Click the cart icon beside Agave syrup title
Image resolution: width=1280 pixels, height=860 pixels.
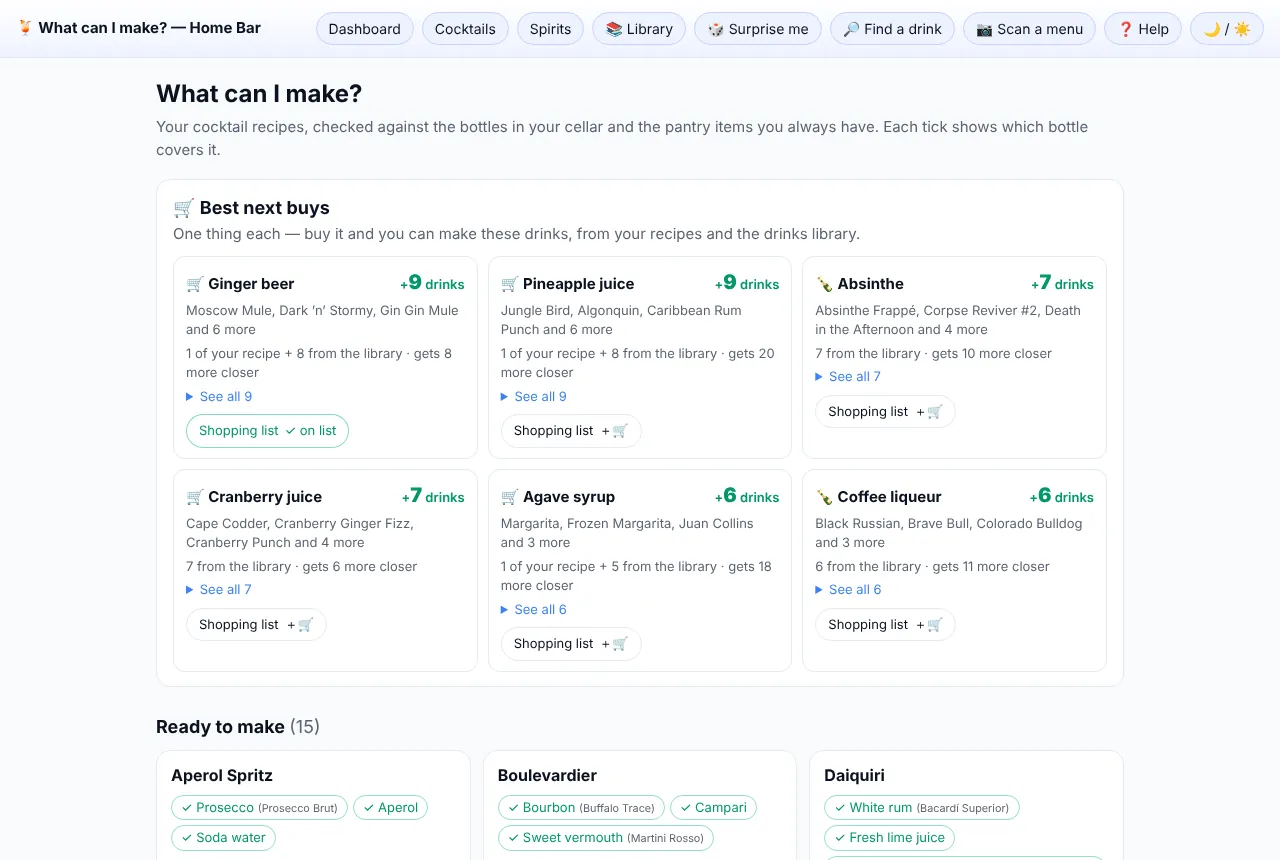[510, 497]
